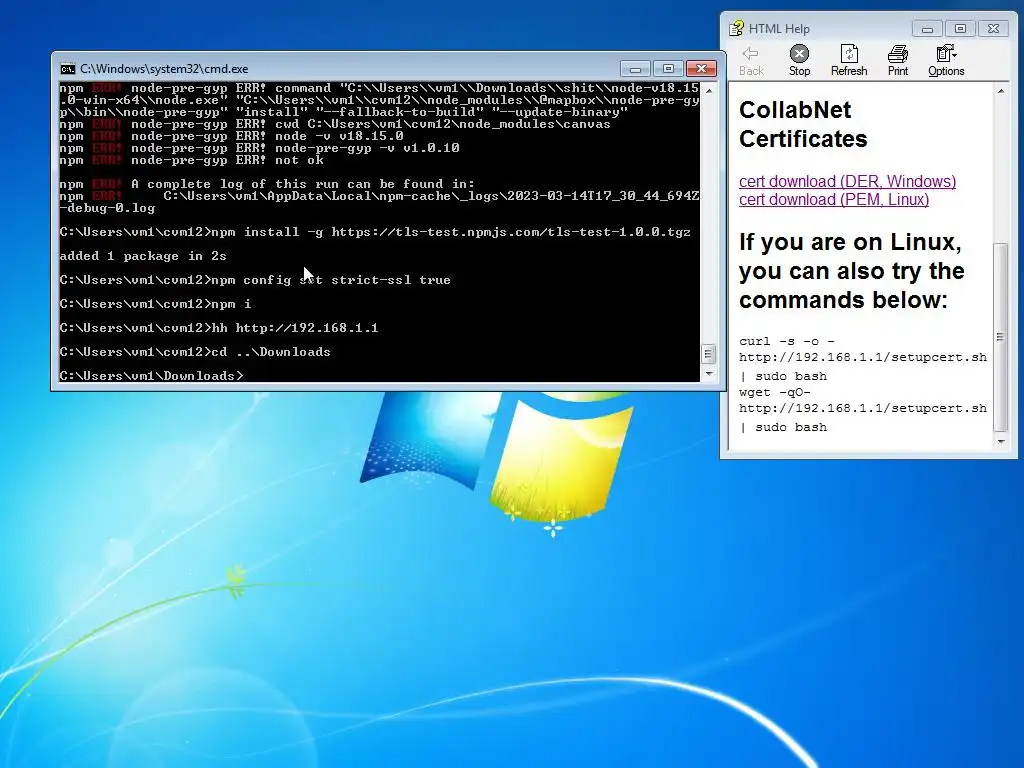
Task: Refresh the HTML Help page
Action: pos(849,61)
